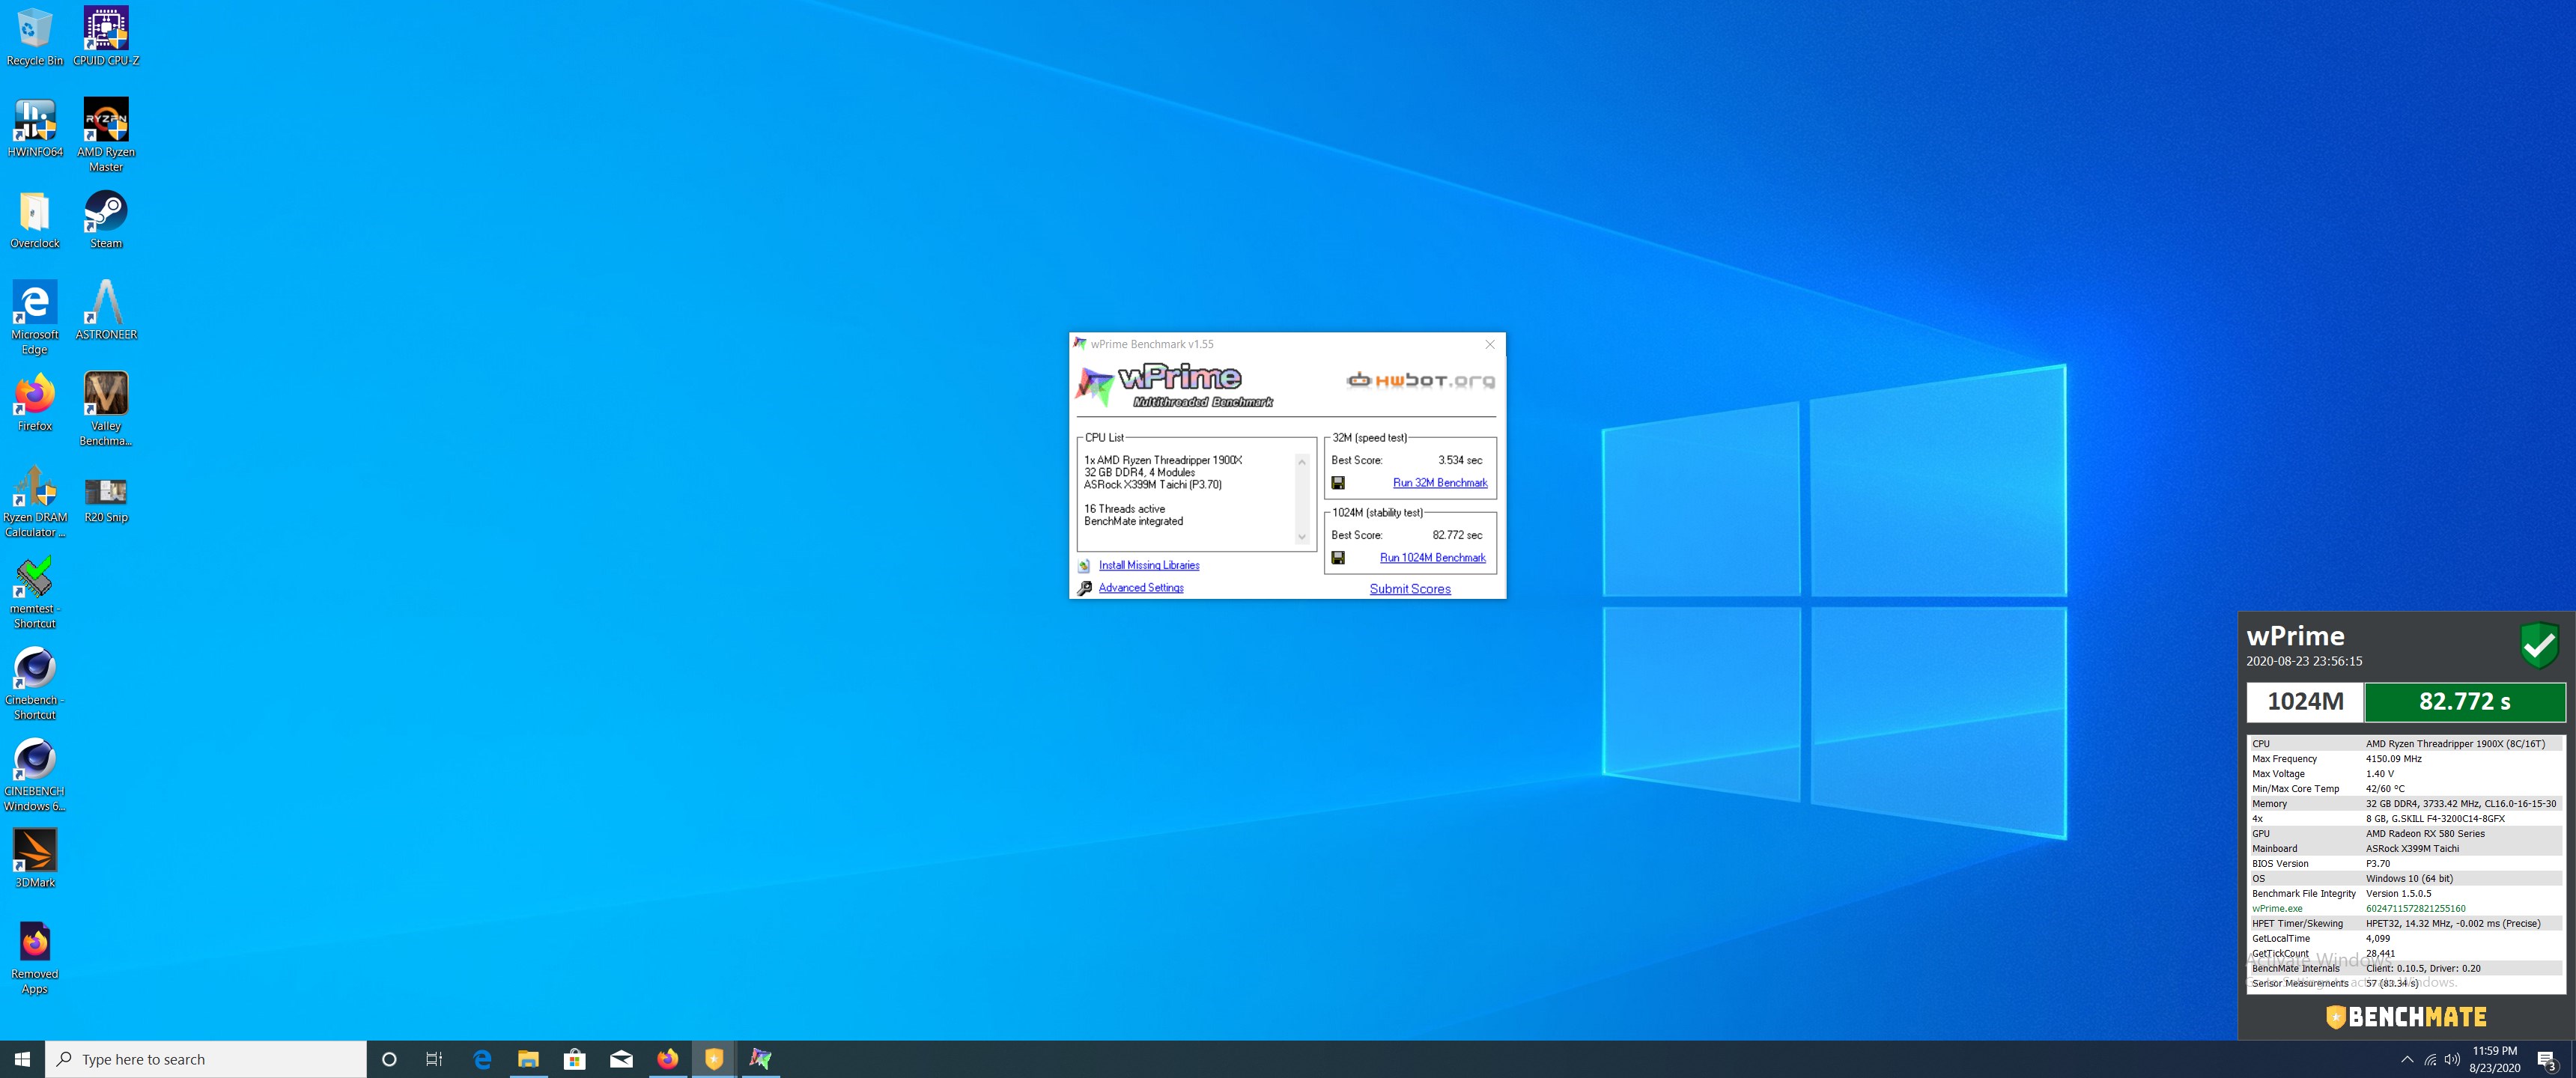Open Microsoft Store from taskbar
2576x1078 pixels.
coord(575,1059)
